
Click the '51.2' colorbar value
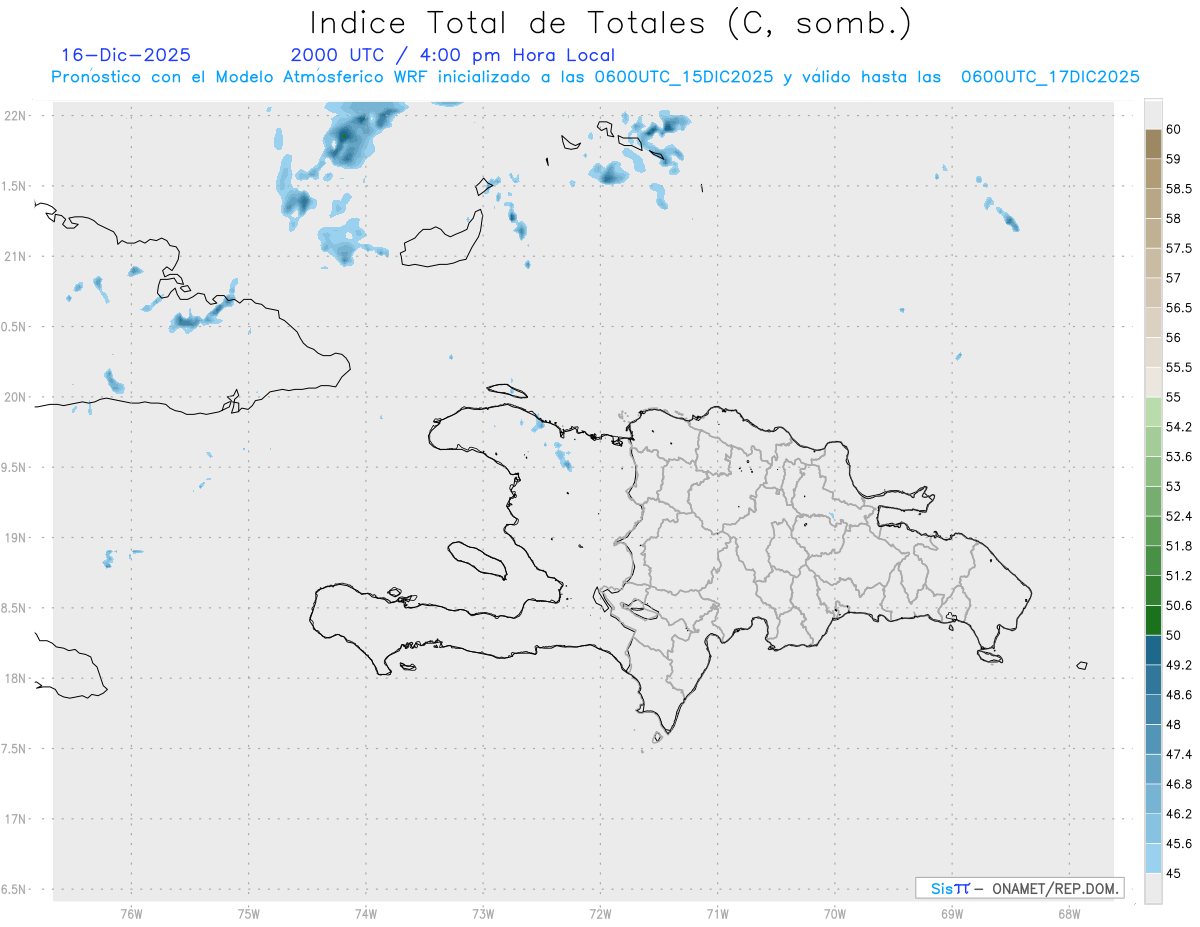pos(1179,576)
